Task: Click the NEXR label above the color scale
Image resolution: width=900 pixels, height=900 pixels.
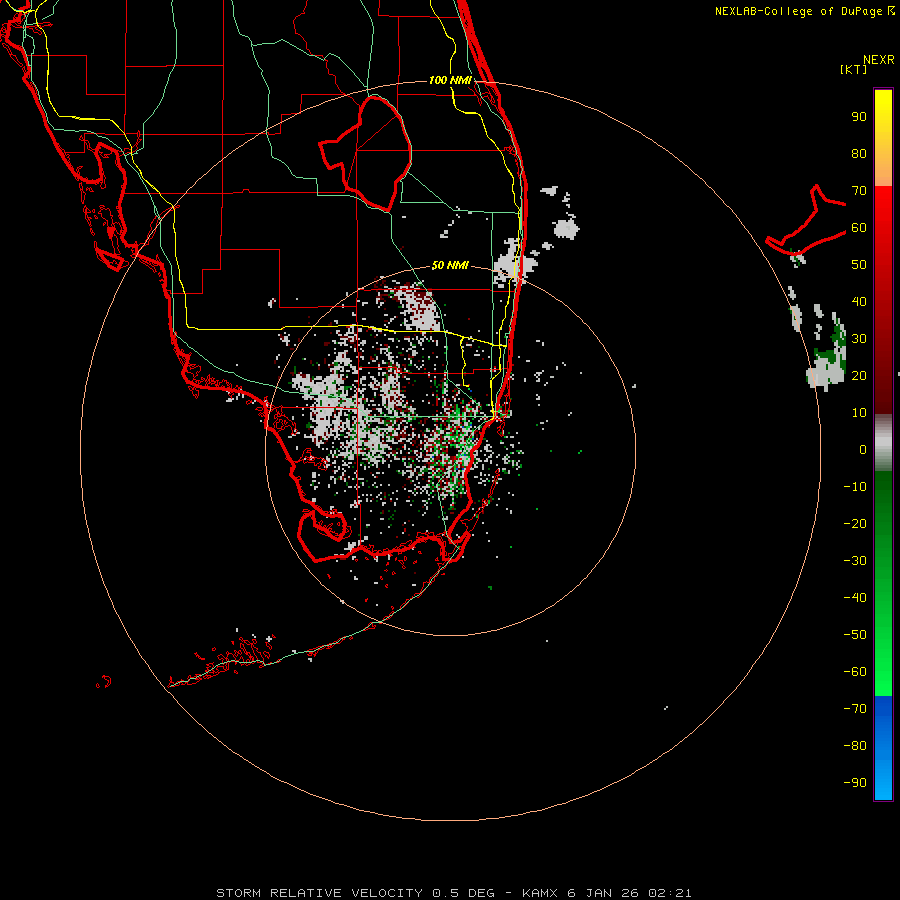Action: [x=879, y=60]
